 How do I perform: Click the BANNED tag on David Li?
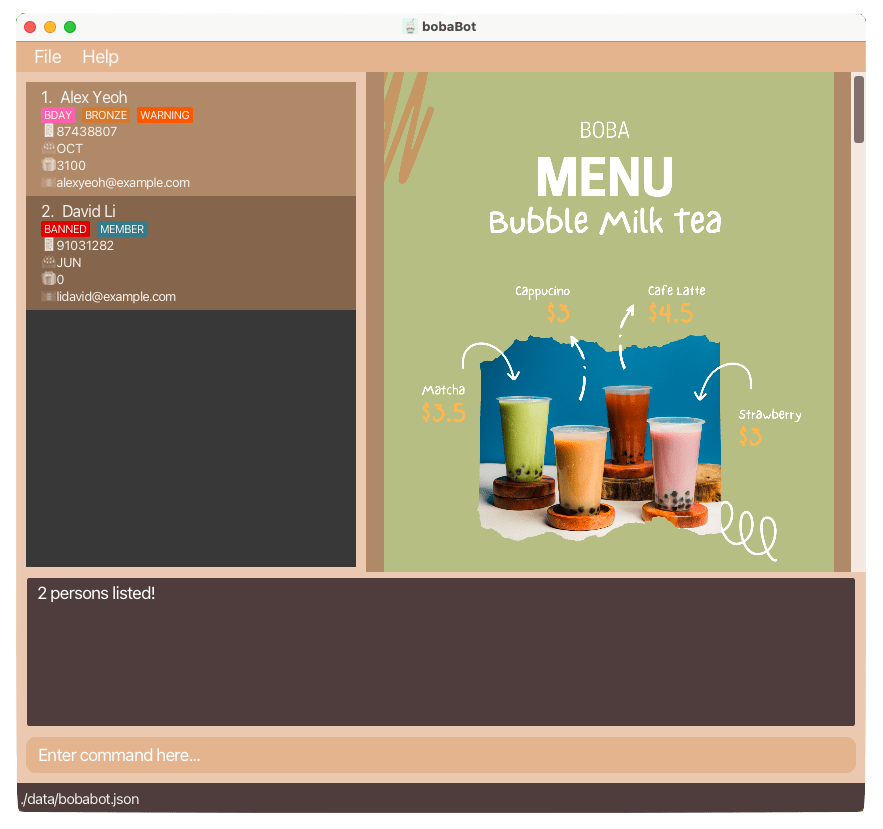[x=65, y=229]
